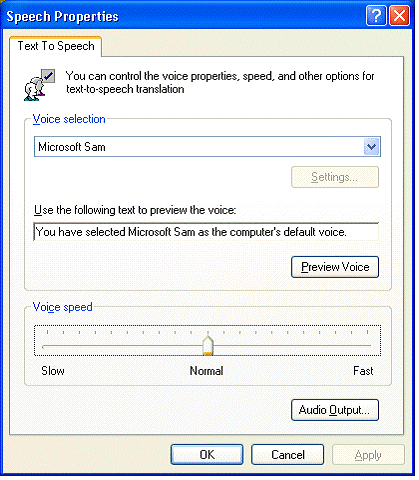Image resolution: width=419 pixels, height=480 pixels.
Task: Click the disabled Apply button
Action: point(368,455)
